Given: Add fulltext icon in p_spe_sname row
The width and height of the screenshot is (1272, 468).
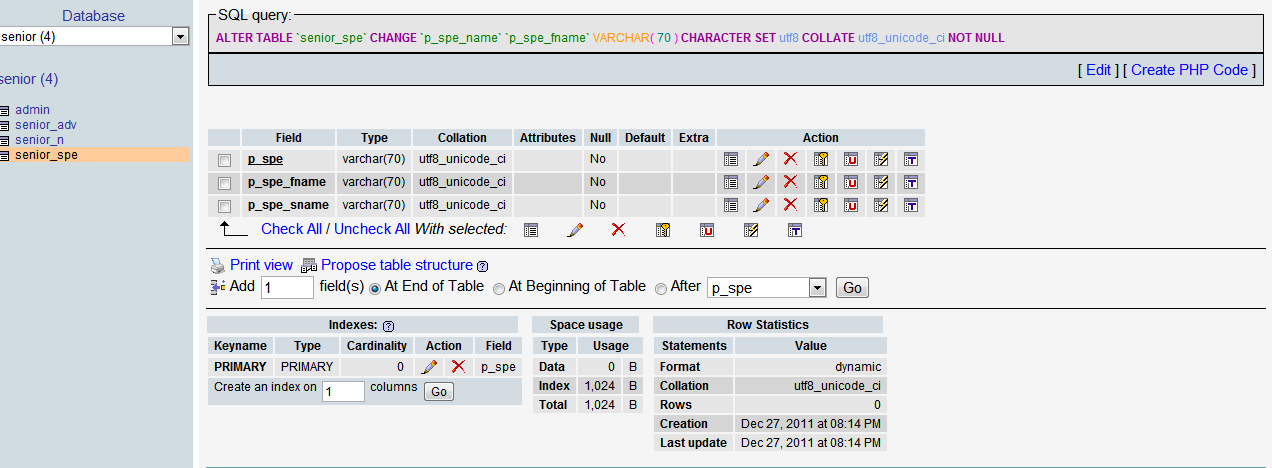Looking at the screenshot, I should (910, 205).
